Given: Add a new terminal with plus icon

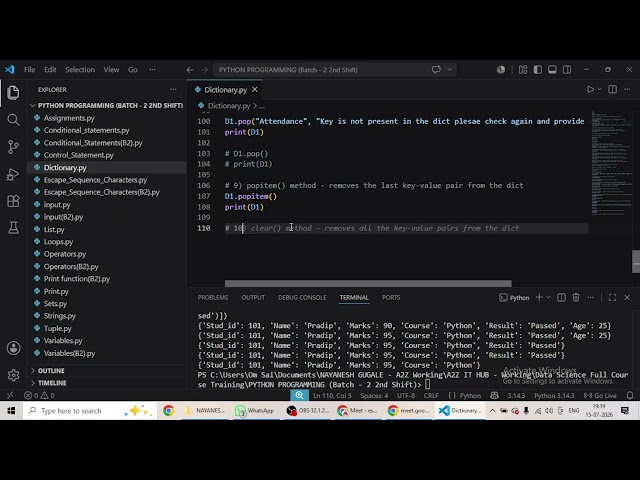Looking at the screenshot, I should click(x=539, y=298).
